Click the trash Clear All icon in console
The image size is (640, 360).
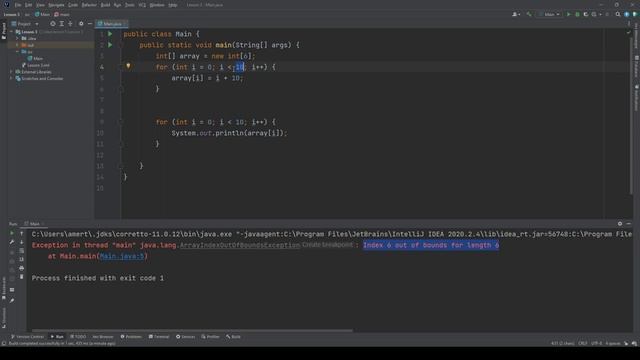pyautogui.click(x=22, y=277)
